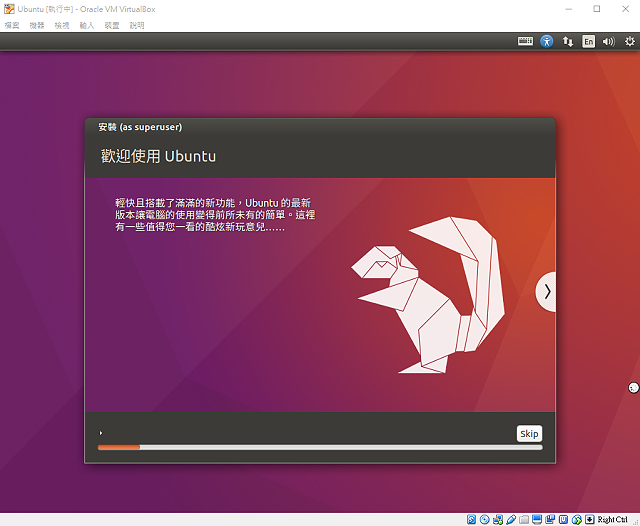Click the network adapters status icon
The height and width of the screenshot is (526, 640).
498,519
